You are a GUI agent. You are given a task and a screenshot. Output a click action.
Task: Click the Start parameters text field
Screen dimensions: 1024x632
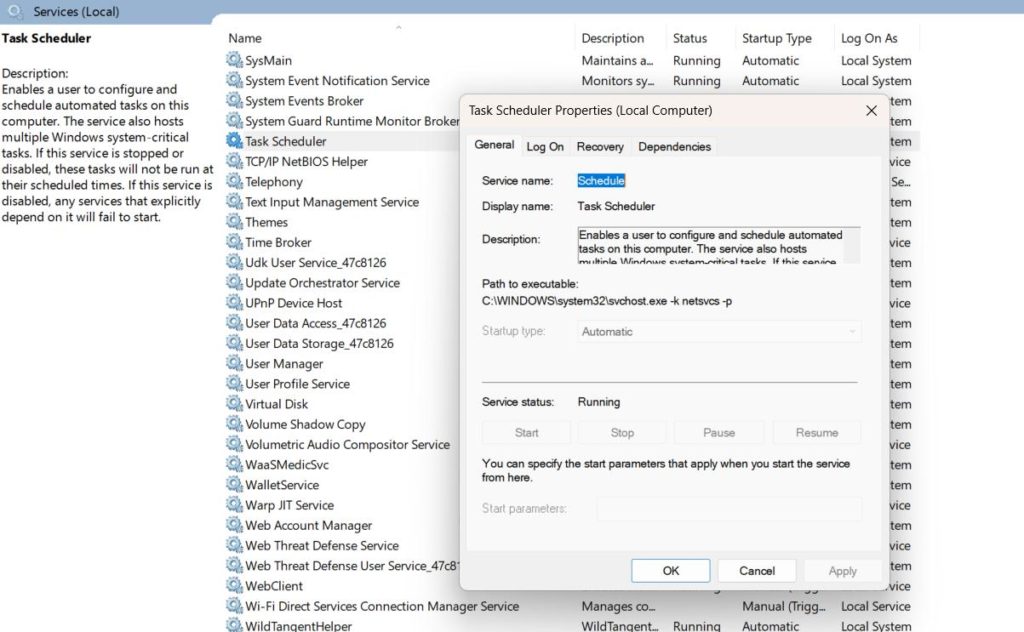(x=729, y=509)
